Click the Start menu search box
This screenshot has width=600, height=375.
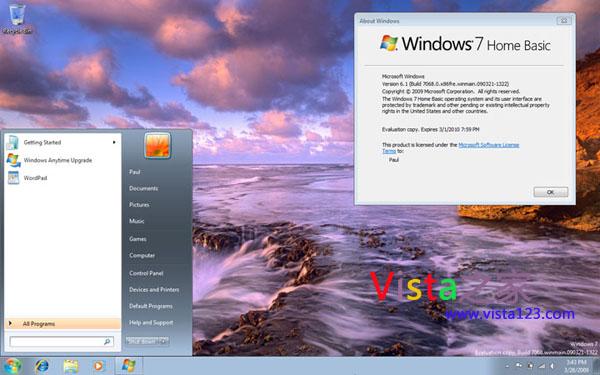click(61, 341)
